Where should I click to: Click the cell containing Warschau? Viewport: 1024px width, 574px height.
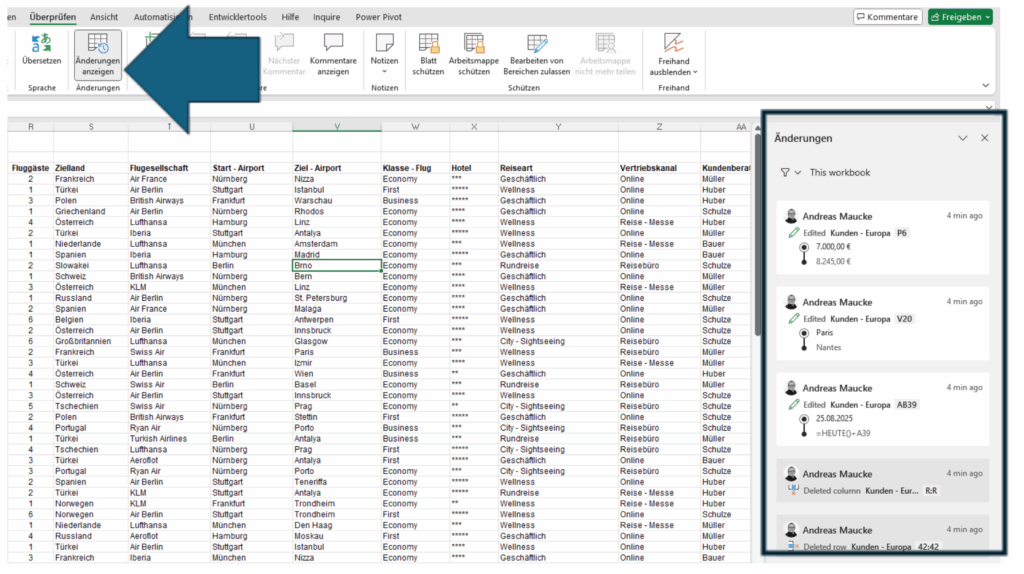(337, 200)
